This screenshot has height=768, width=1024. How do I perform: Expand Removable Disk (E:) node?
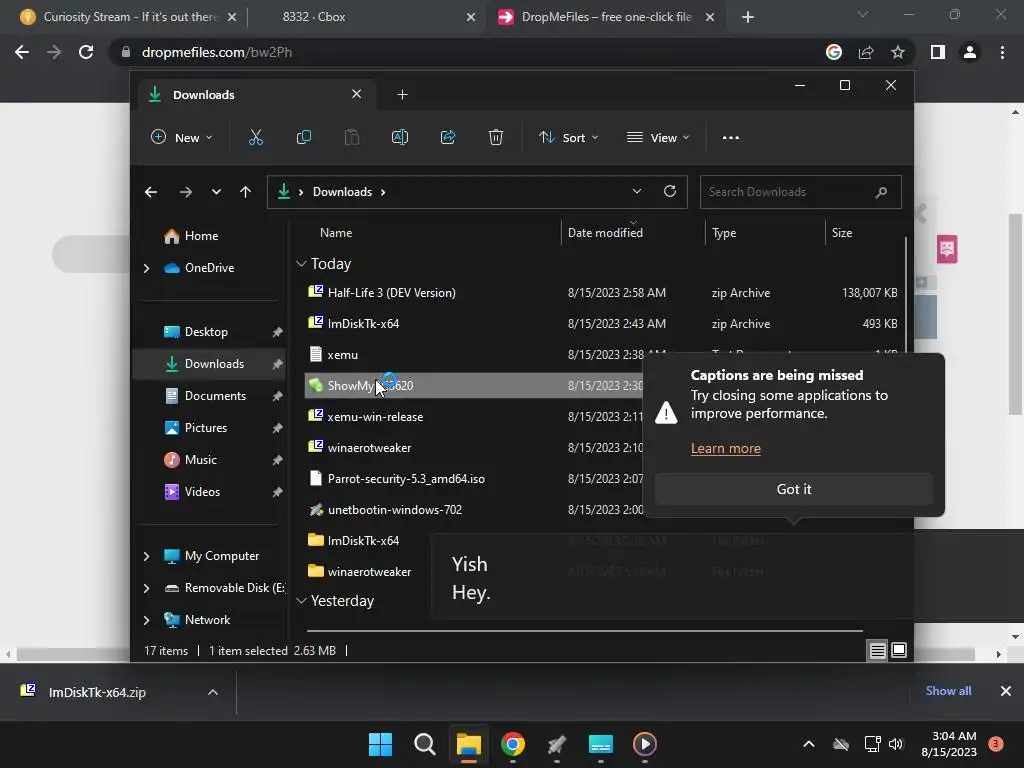(146, 588)
